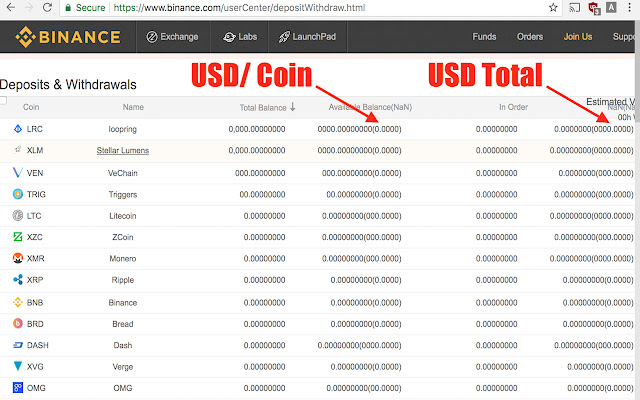Open the Cast icon in browser toolbar

(x=574, y=7)
